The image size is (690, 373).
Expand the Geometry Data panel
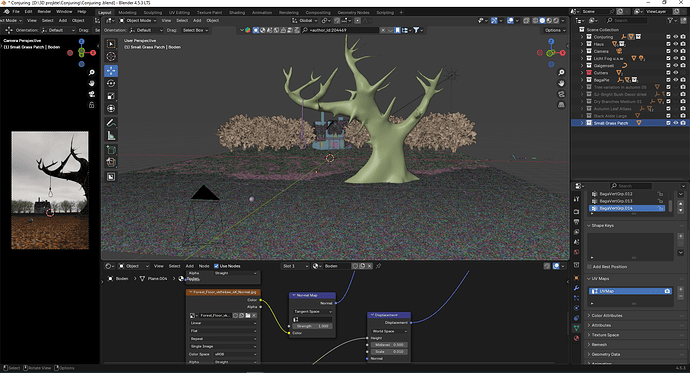click(589, 355)
